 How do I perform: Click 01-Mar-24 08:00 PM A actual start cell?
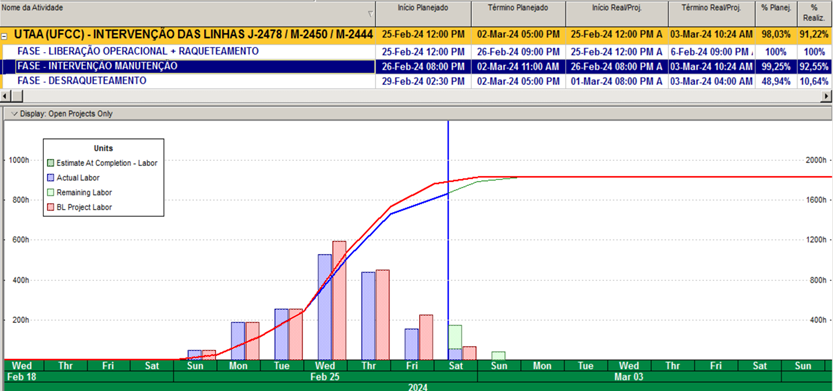[x=617, y=81]
